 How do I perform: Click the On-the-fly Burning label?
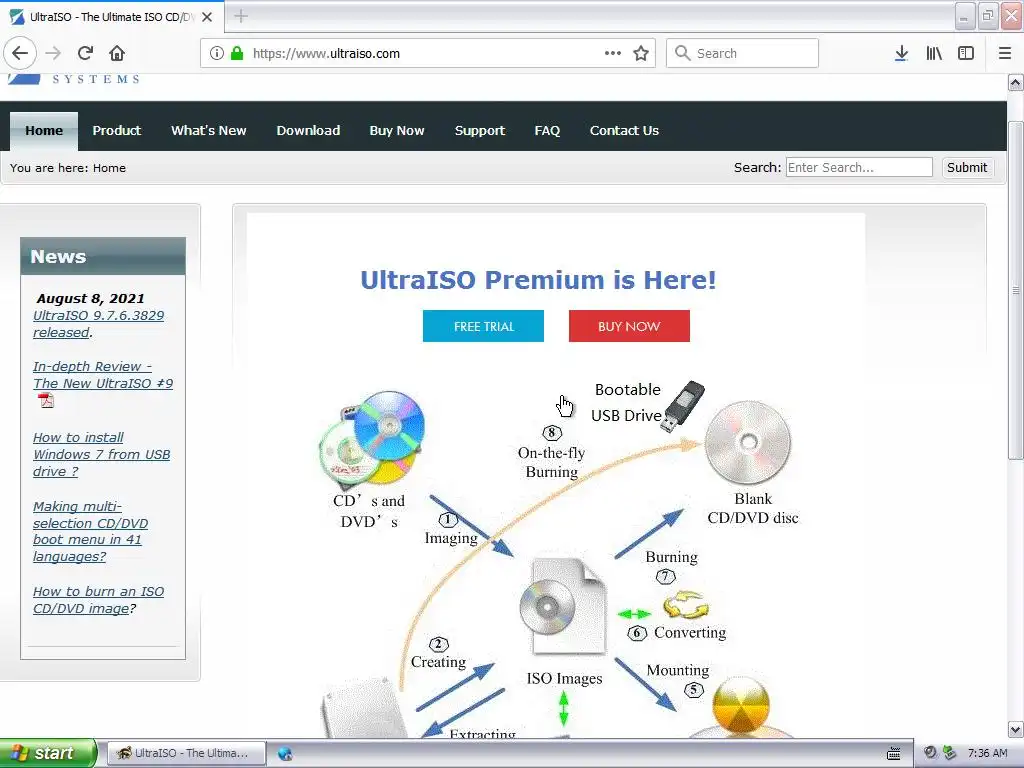[551, 462]
